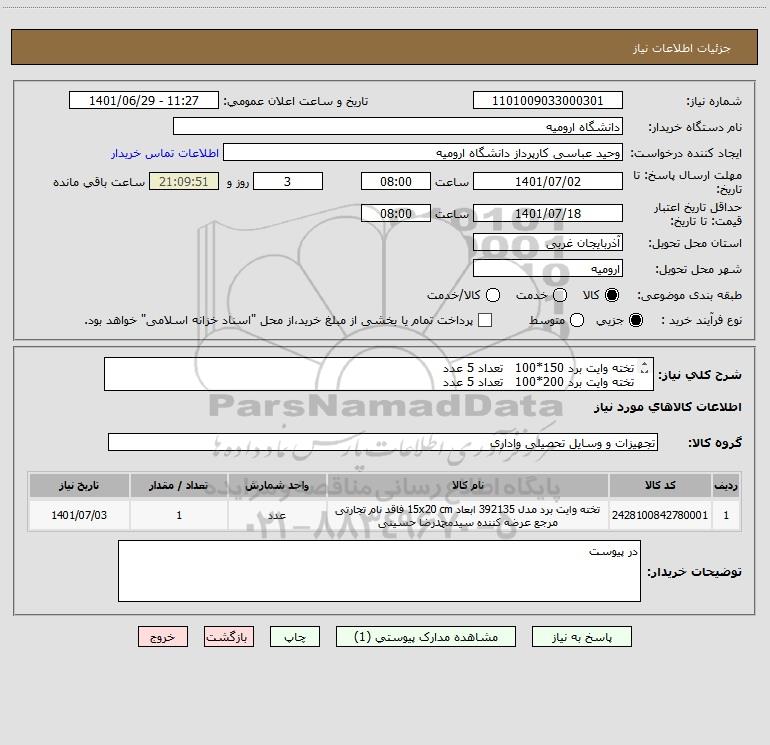Click the دانشگاه ارومیه buyer name field
The image size is (770, 745).
[x=398, y=127]
